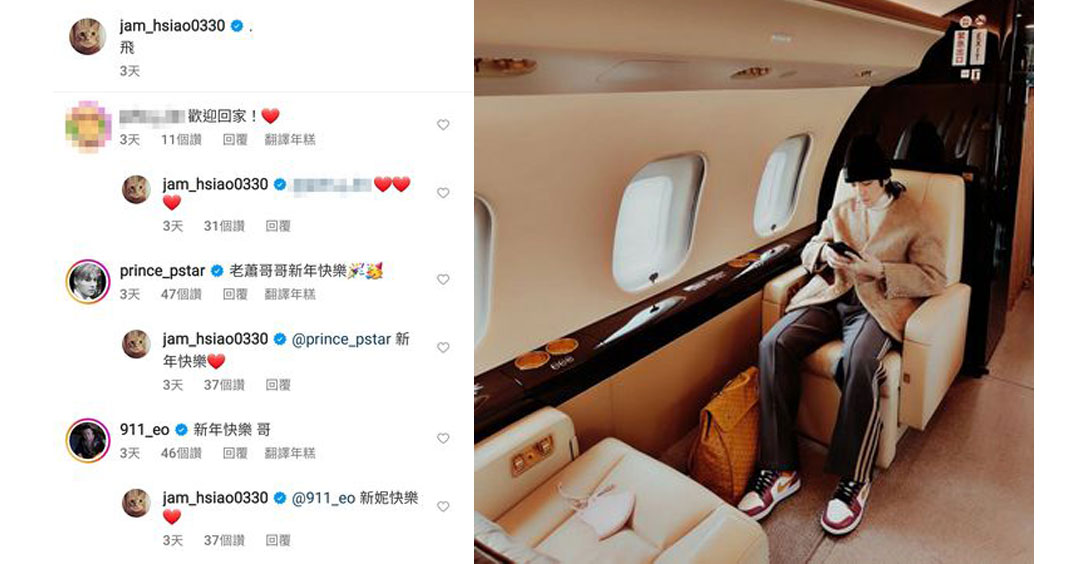Open prince_pstar's profile picture
This screenshot has width=1080, height=564.
pos(87,281)
